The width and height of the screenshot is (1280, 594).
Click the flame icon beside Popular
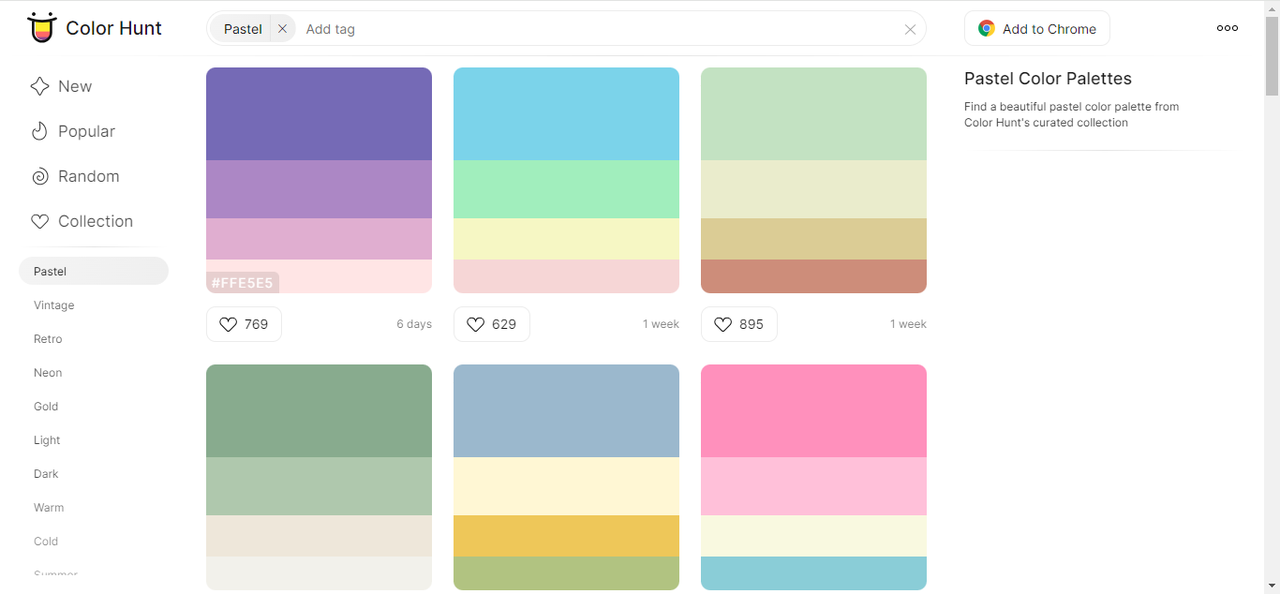[40, 132]
